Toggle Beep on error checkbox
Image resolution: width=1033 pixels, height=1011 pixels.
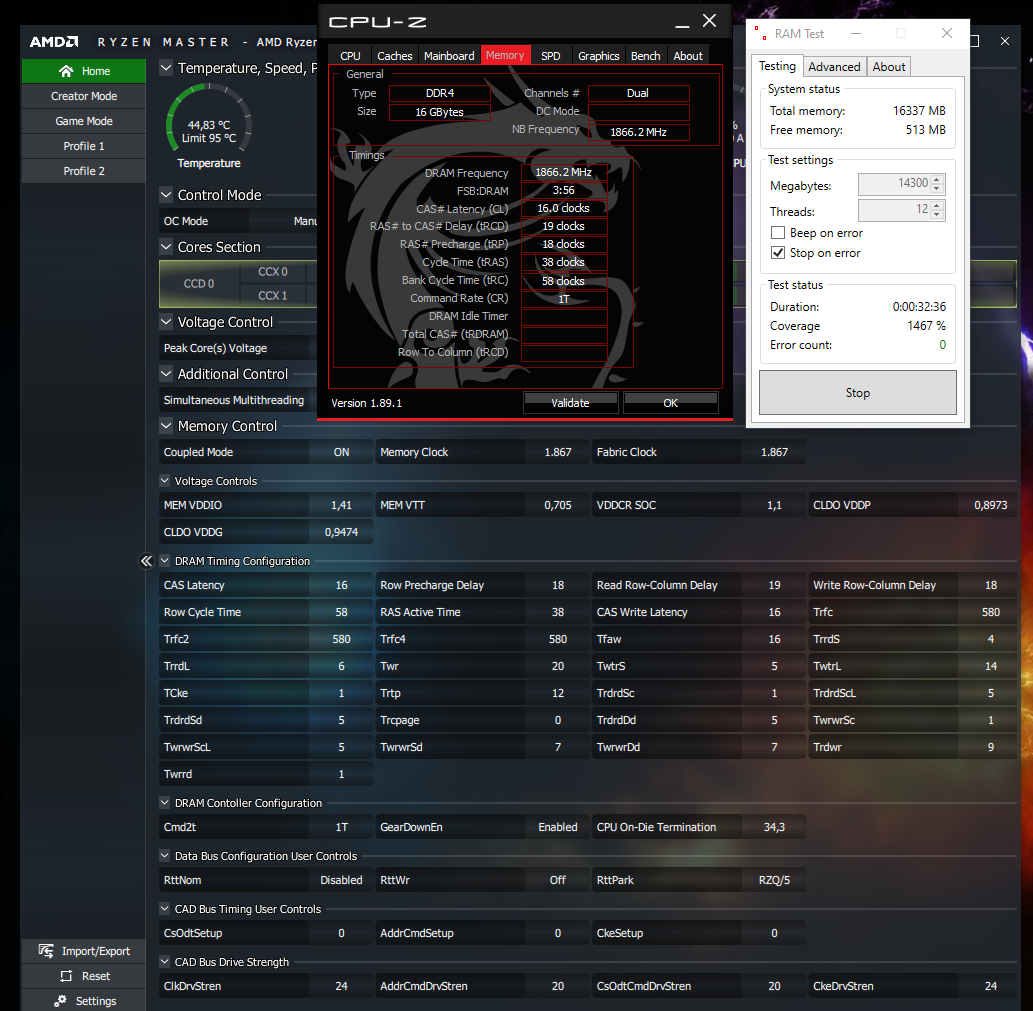(778, 232)
